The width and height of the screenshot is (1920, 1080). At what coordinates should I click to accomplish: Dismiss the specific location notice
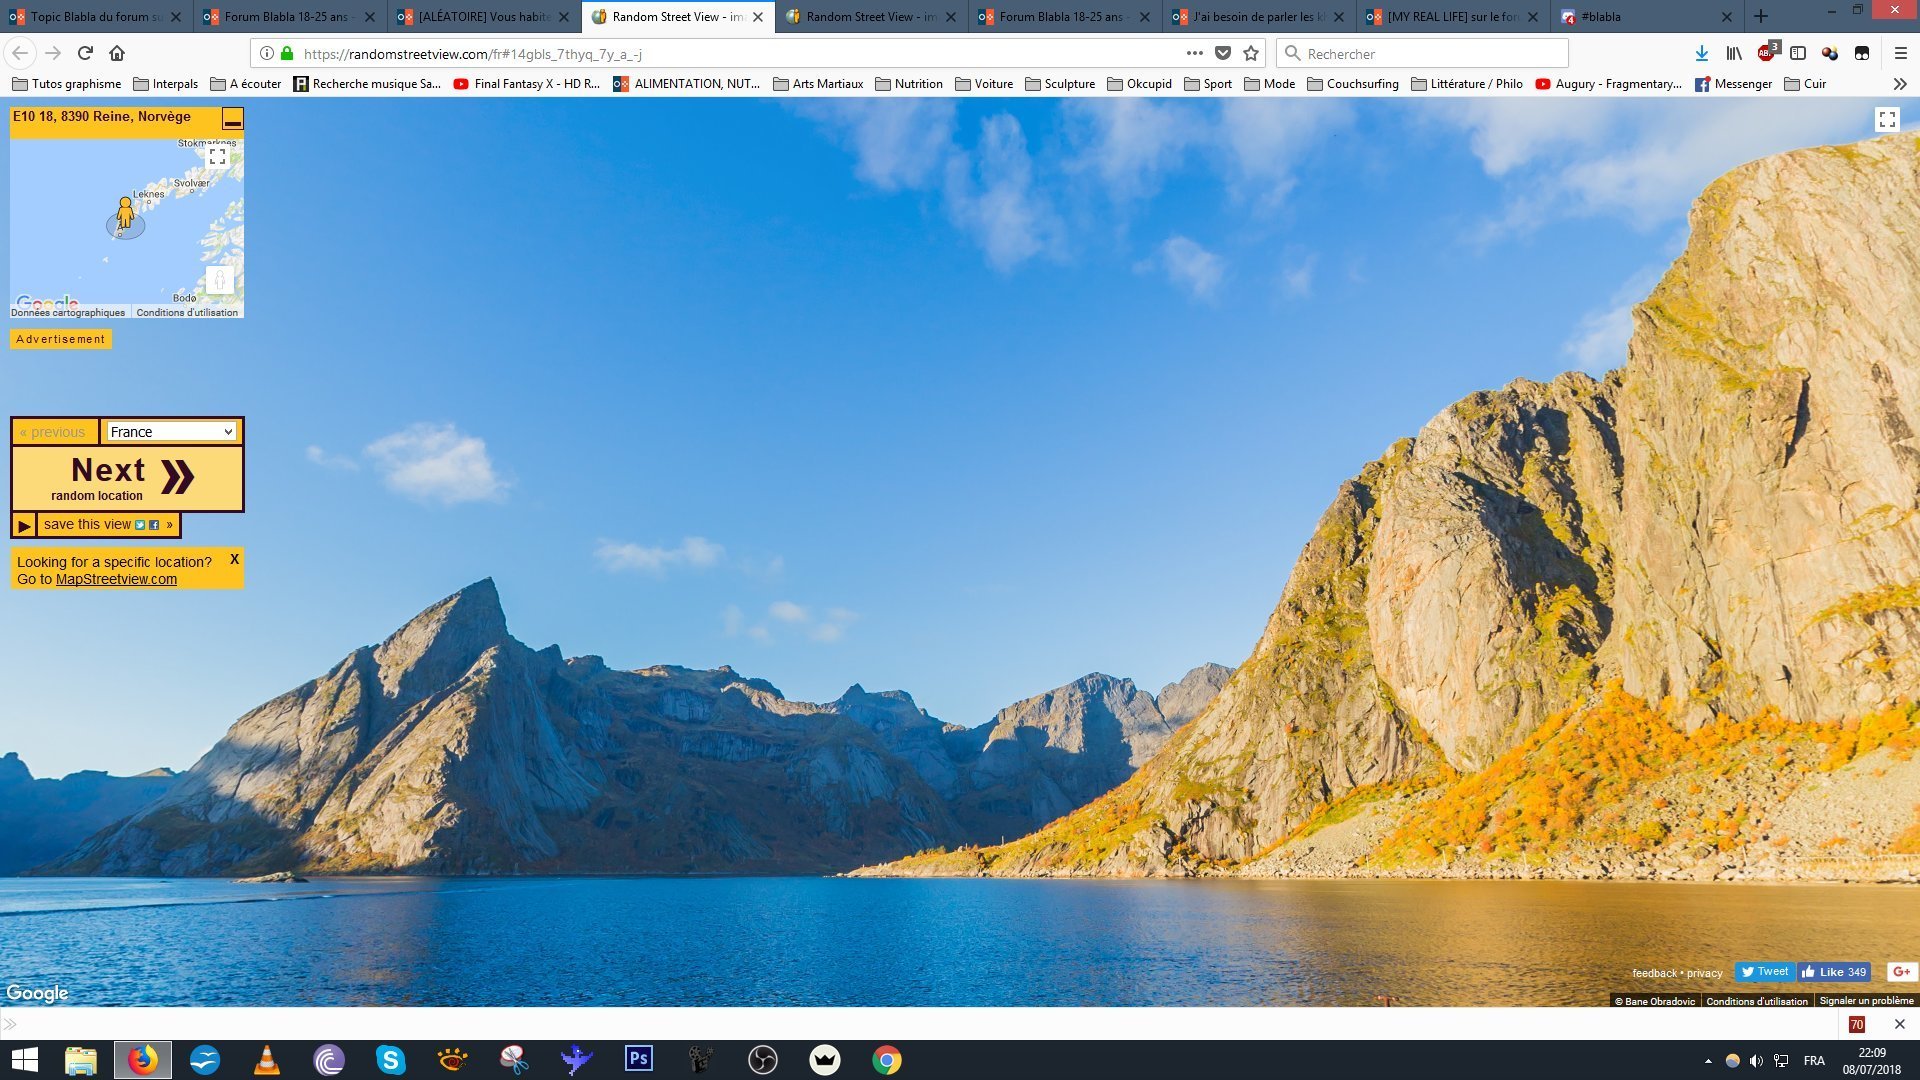(234, 559)
